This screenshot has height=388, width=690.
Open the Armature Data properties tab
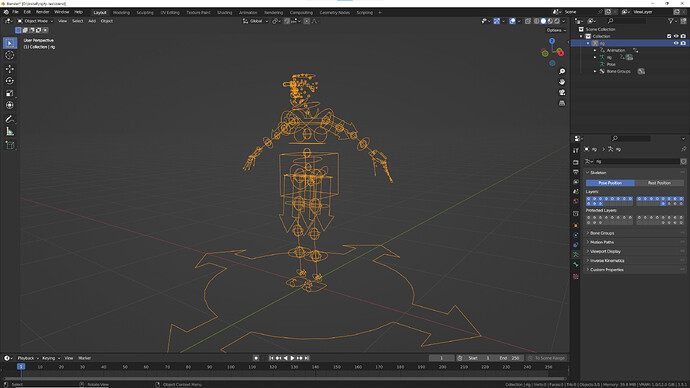(576, 255)
